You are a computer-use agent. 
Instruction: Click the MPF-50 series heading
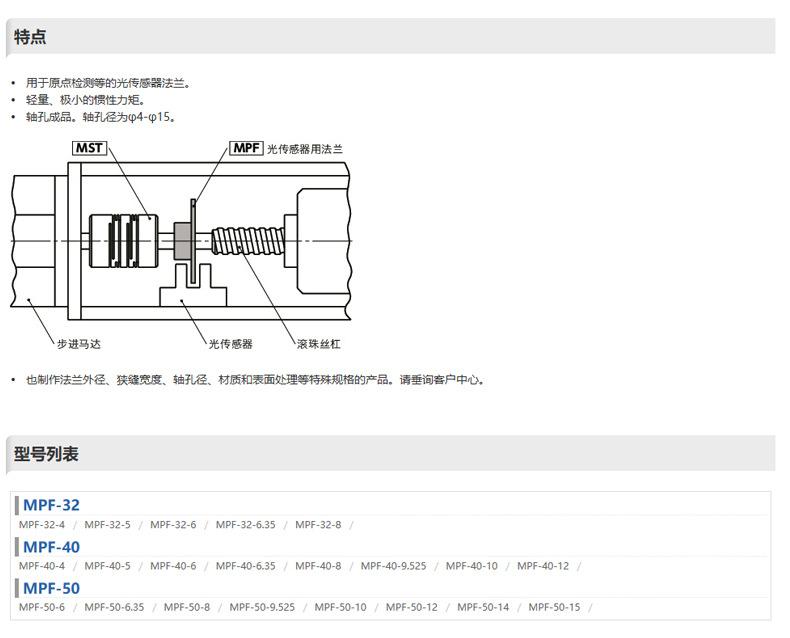[51, 588]
